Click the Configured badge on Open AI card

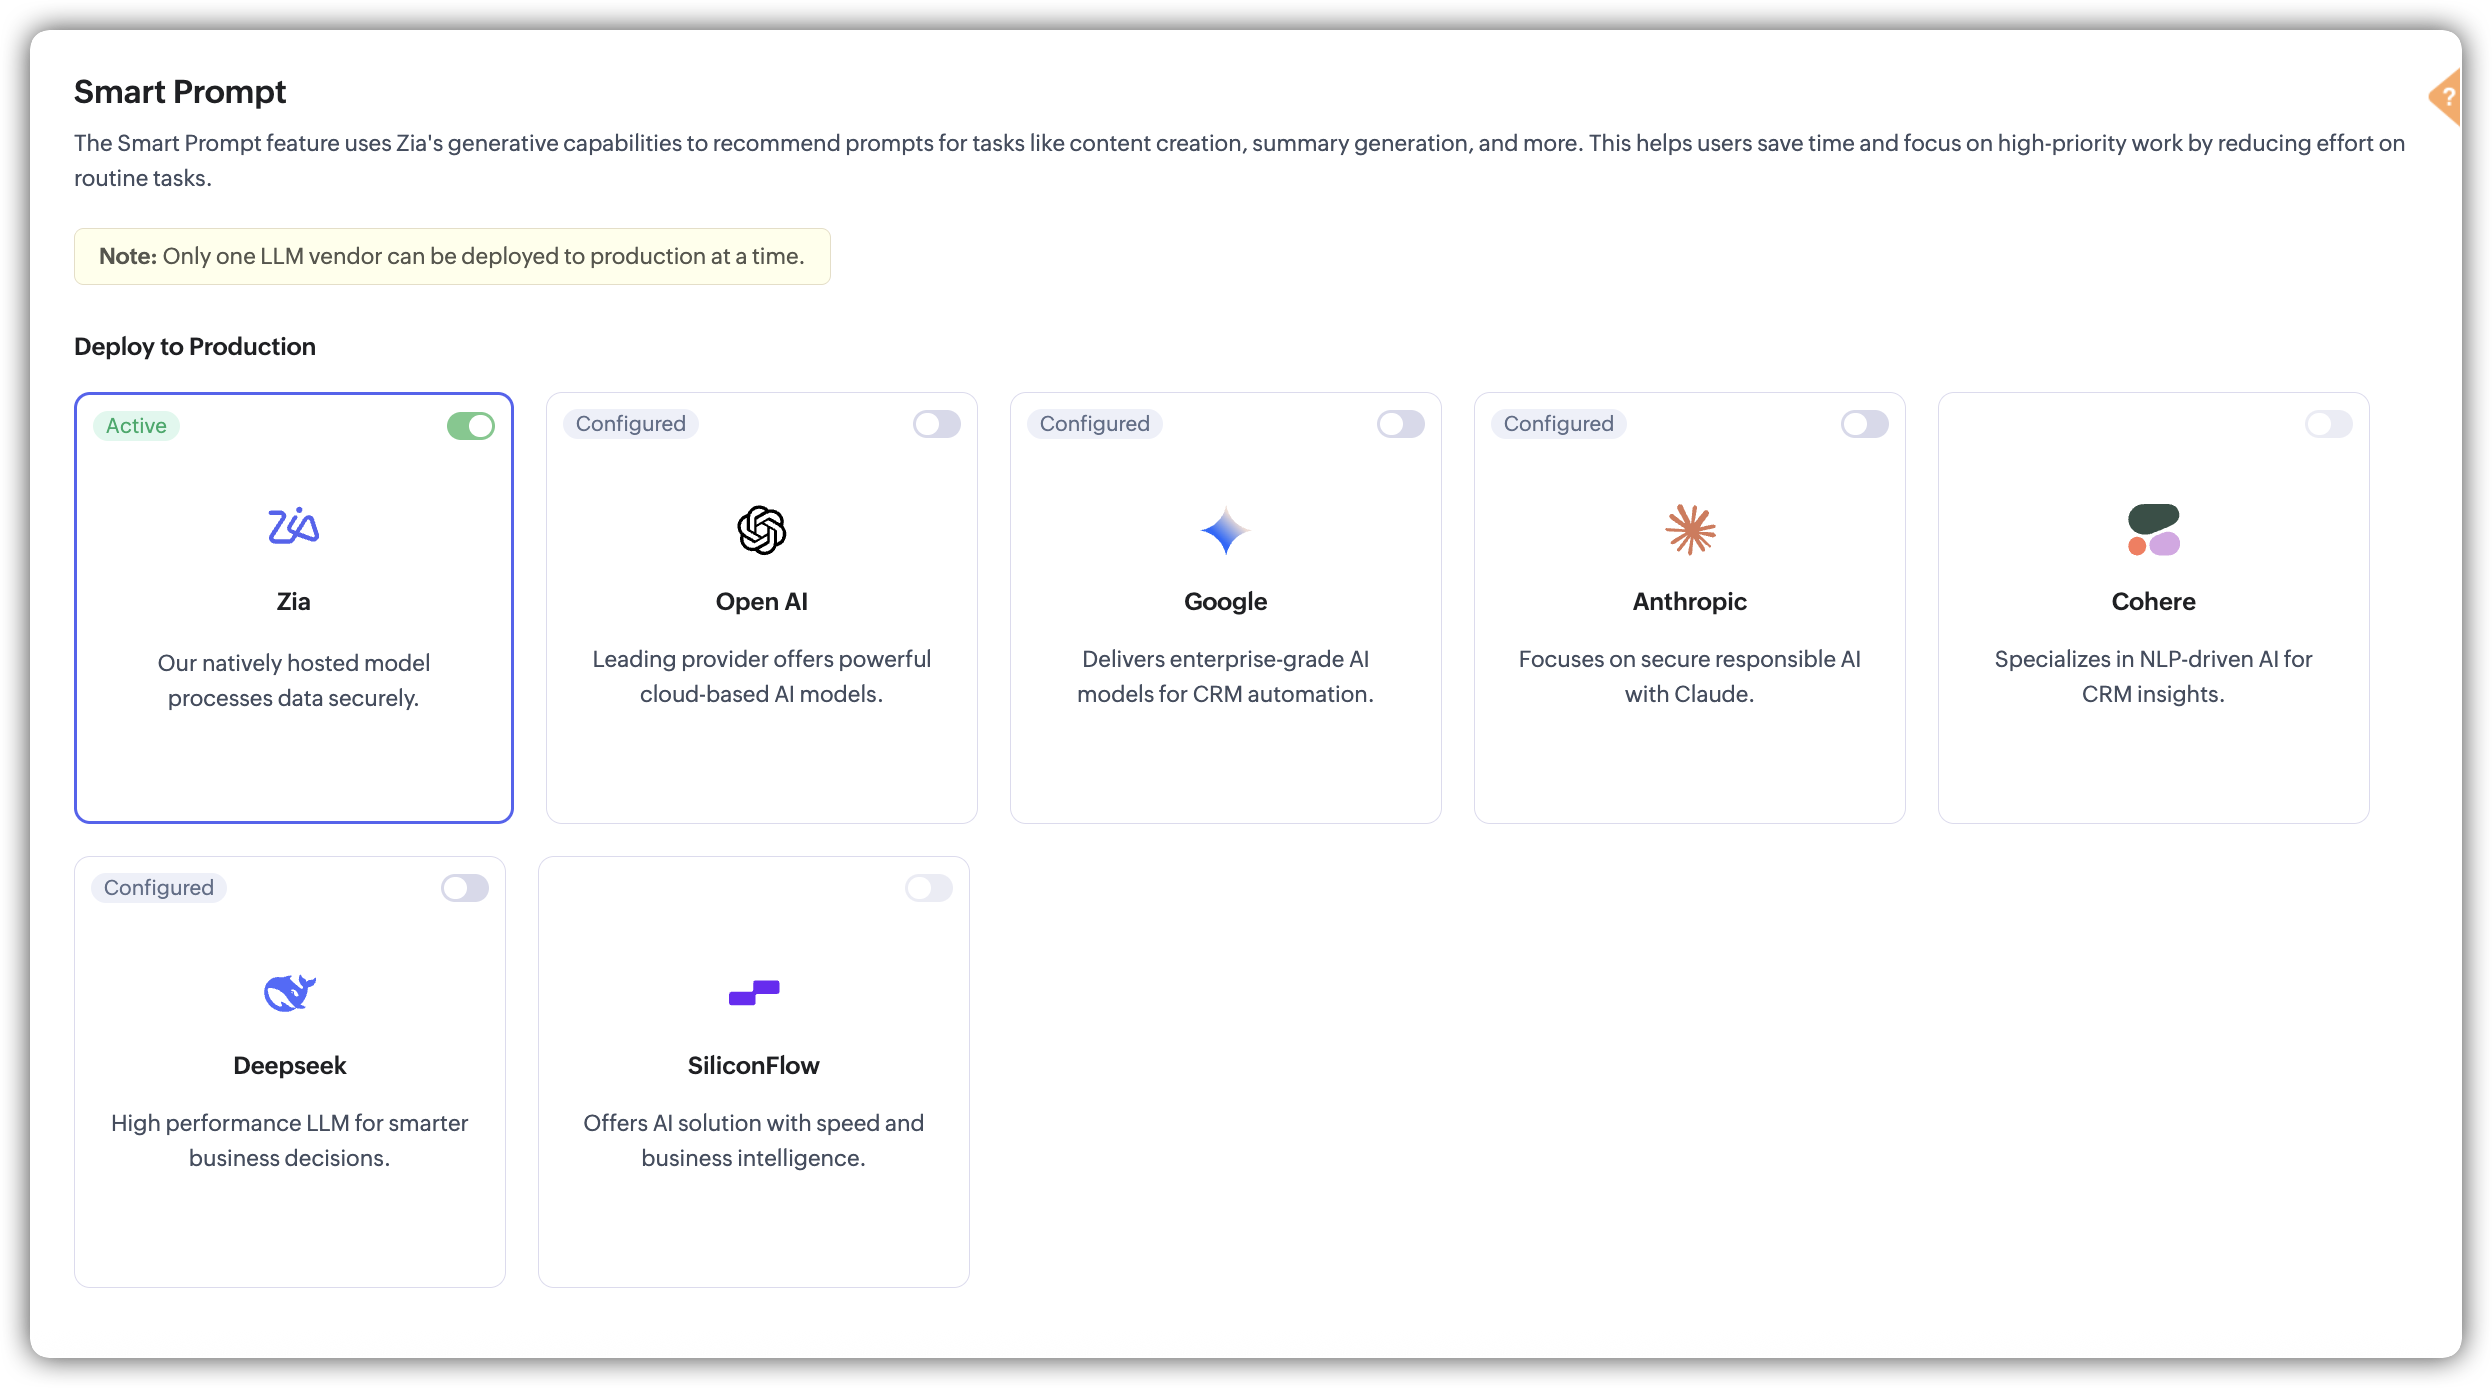(630, 424)
